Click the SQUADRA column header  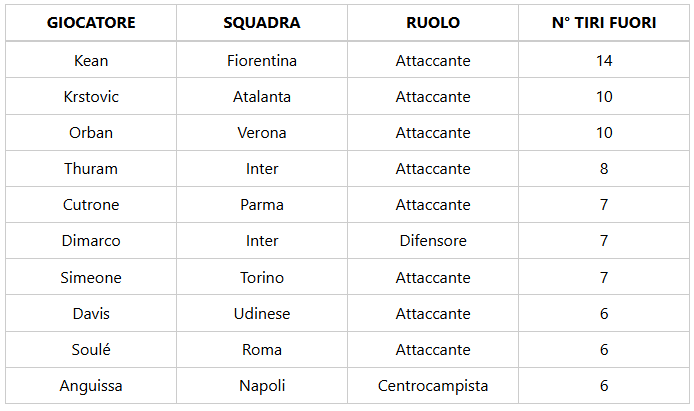262,23
